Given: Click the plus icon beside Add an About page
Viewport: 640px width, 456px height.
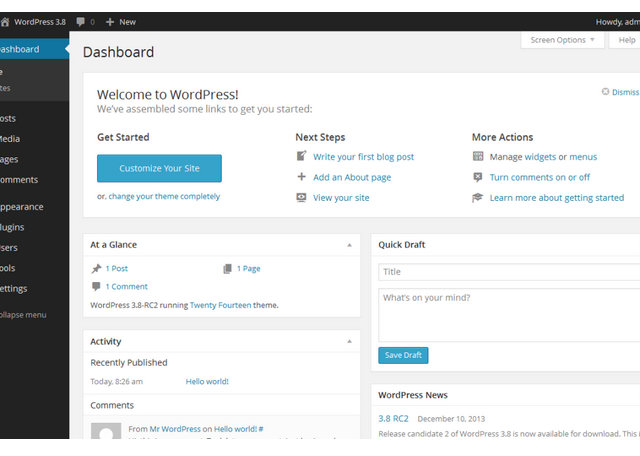Looking at the screenshot, I should click(301, 177).
